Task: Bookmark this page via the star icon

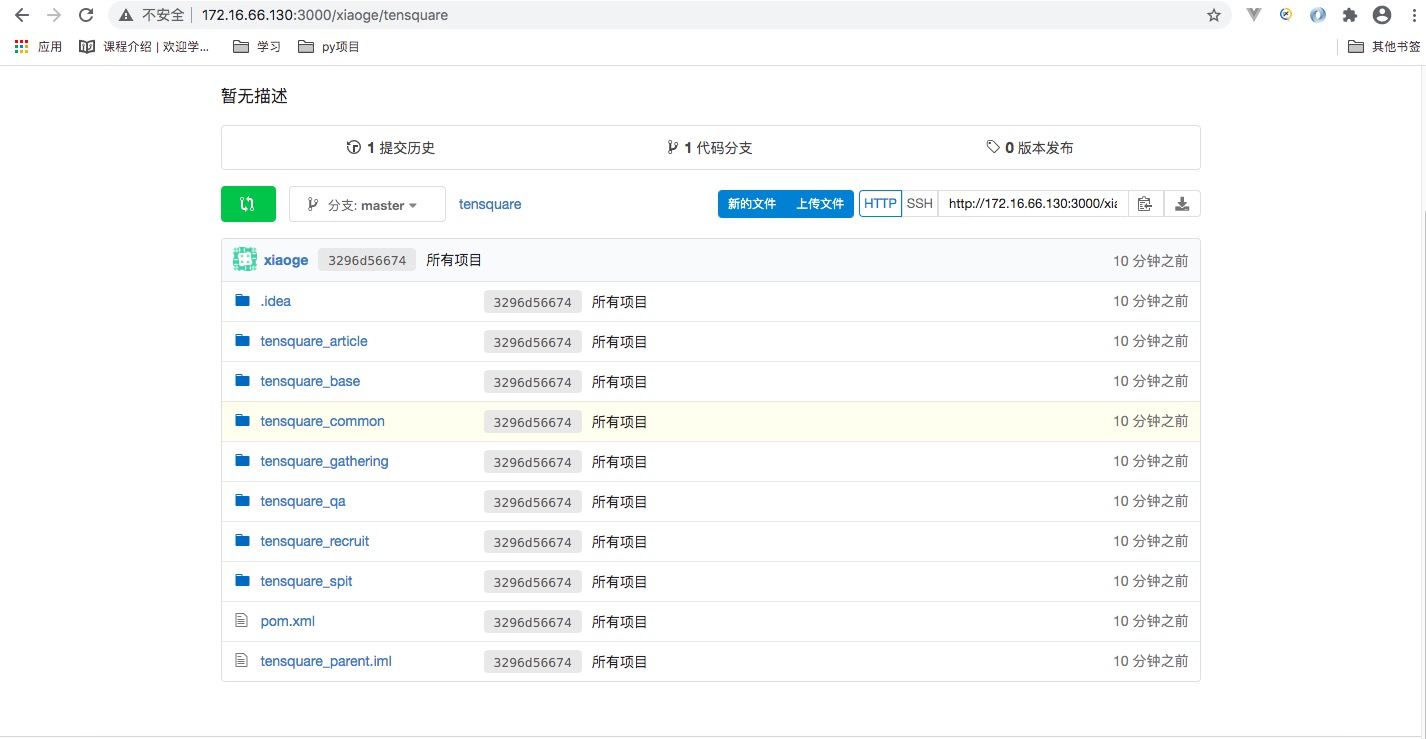Action: click(x=1213, y=15)
